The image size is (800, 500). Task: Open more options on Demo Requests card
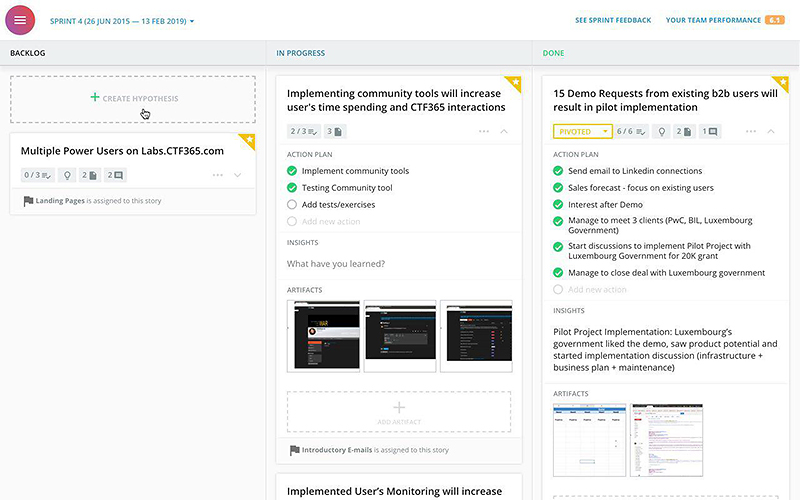tap(751, 132)
